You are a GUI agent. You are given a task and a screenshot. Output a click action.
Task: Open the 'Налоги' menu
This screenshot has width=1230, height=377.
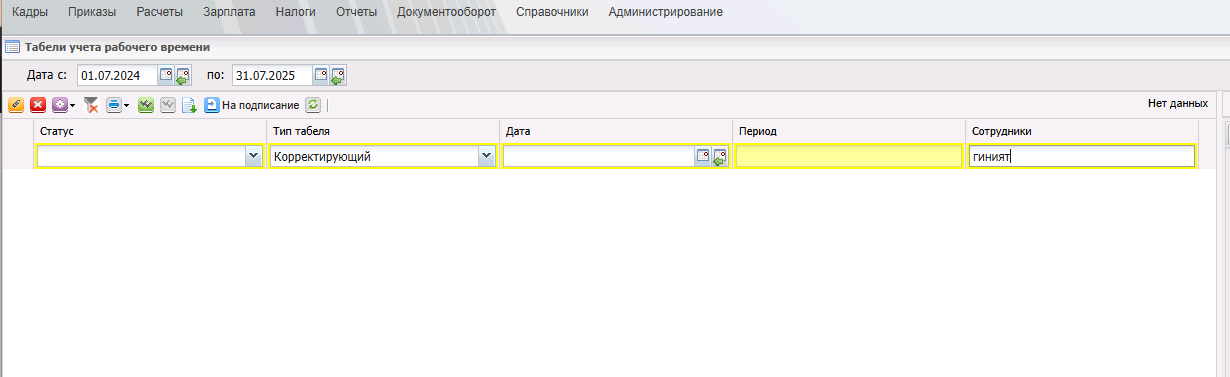pos(296,12)
